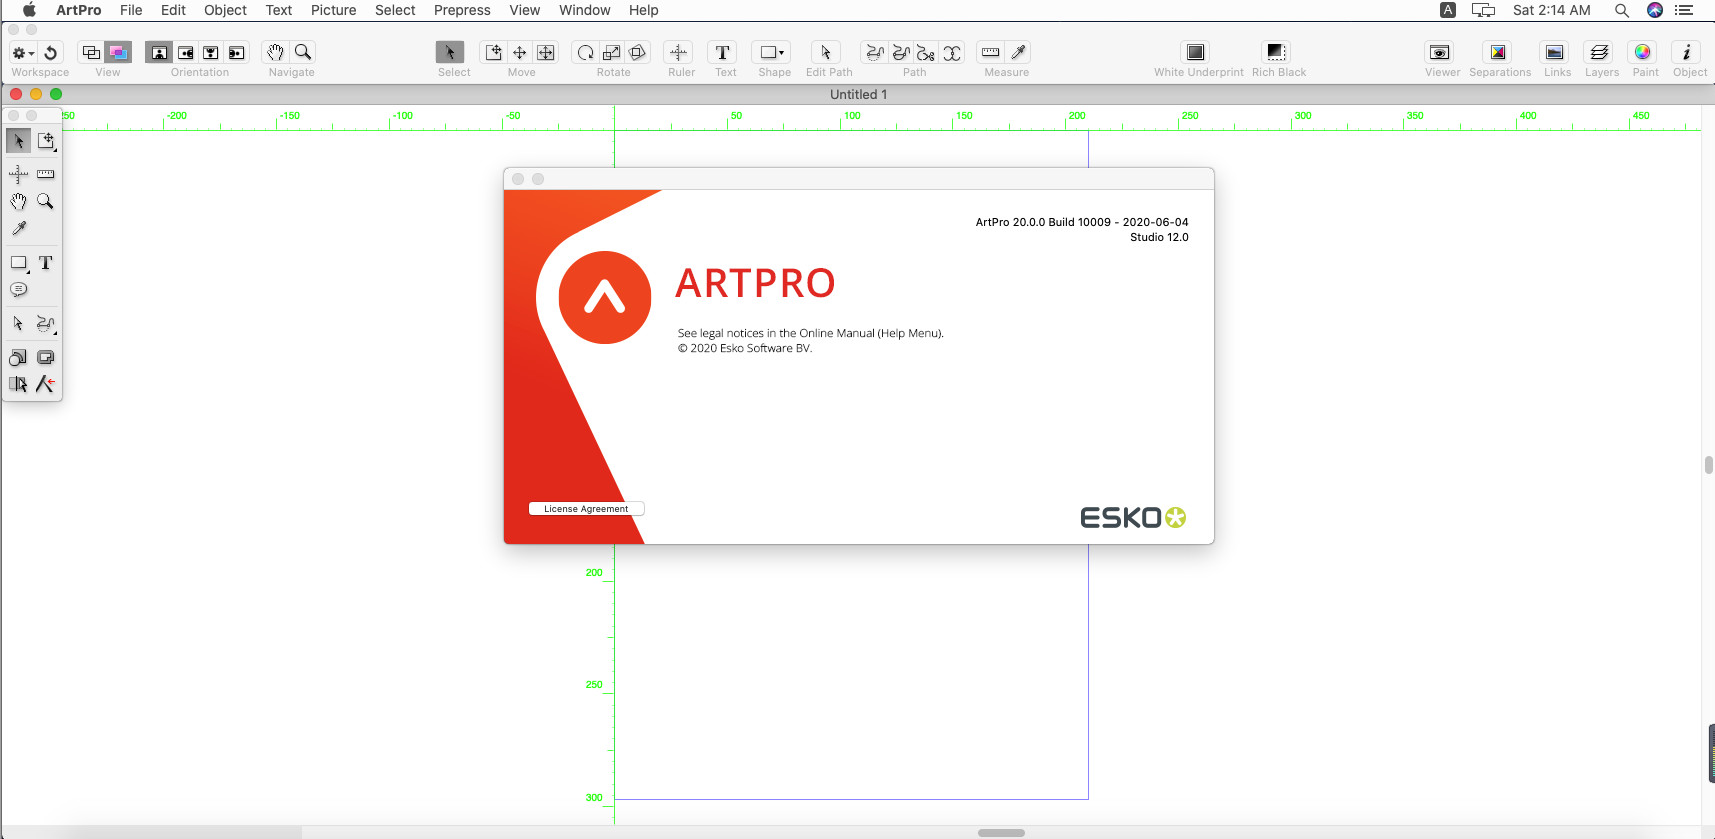Click the White Underprint icon
This screenshot has height=839, width=1715.
tap(1196, 52)
